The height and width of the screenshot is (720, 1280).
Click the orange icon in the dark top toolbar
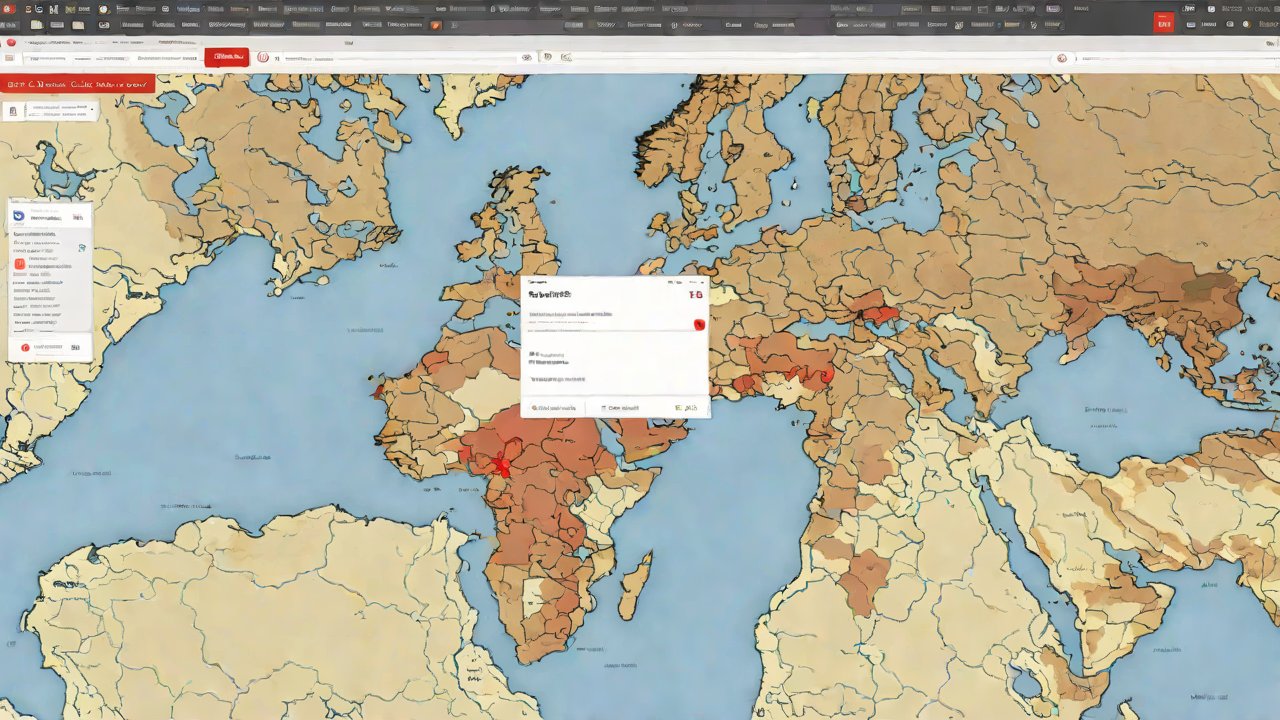(435, 25)
